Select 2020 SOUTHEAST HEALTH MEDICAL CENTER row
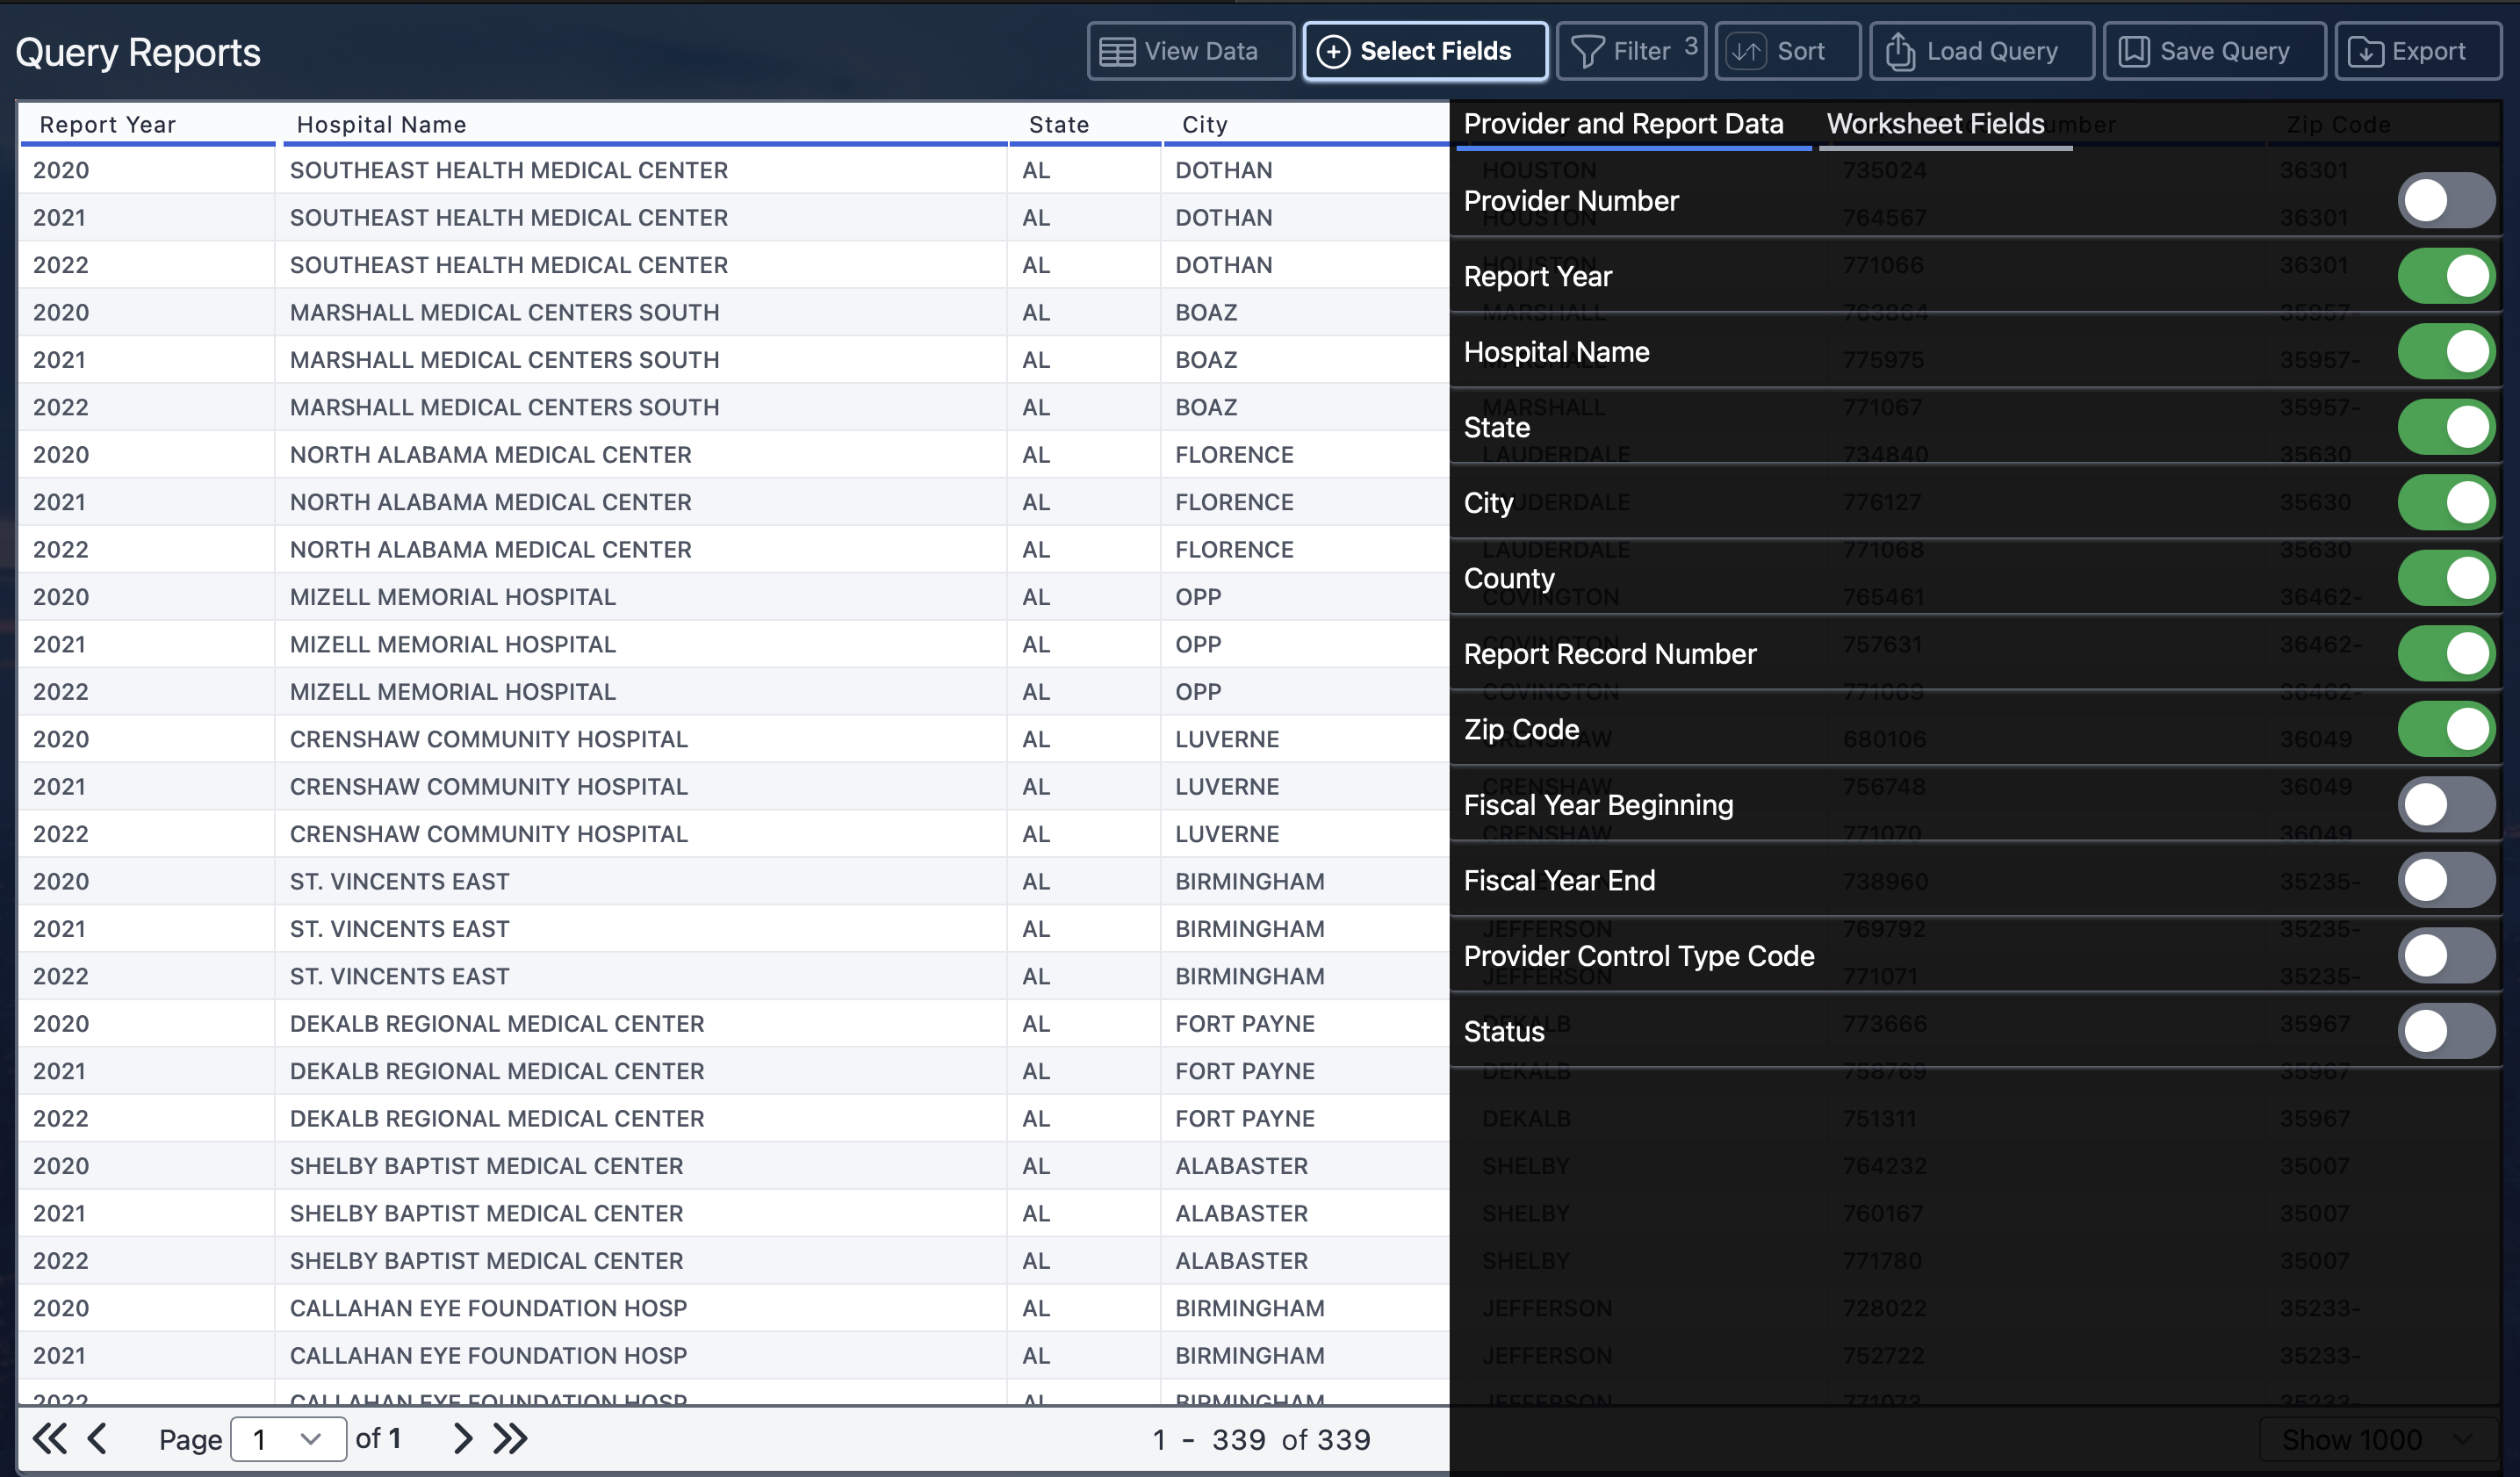Viewport: 2520px width, 1477px height. point(734,170)
